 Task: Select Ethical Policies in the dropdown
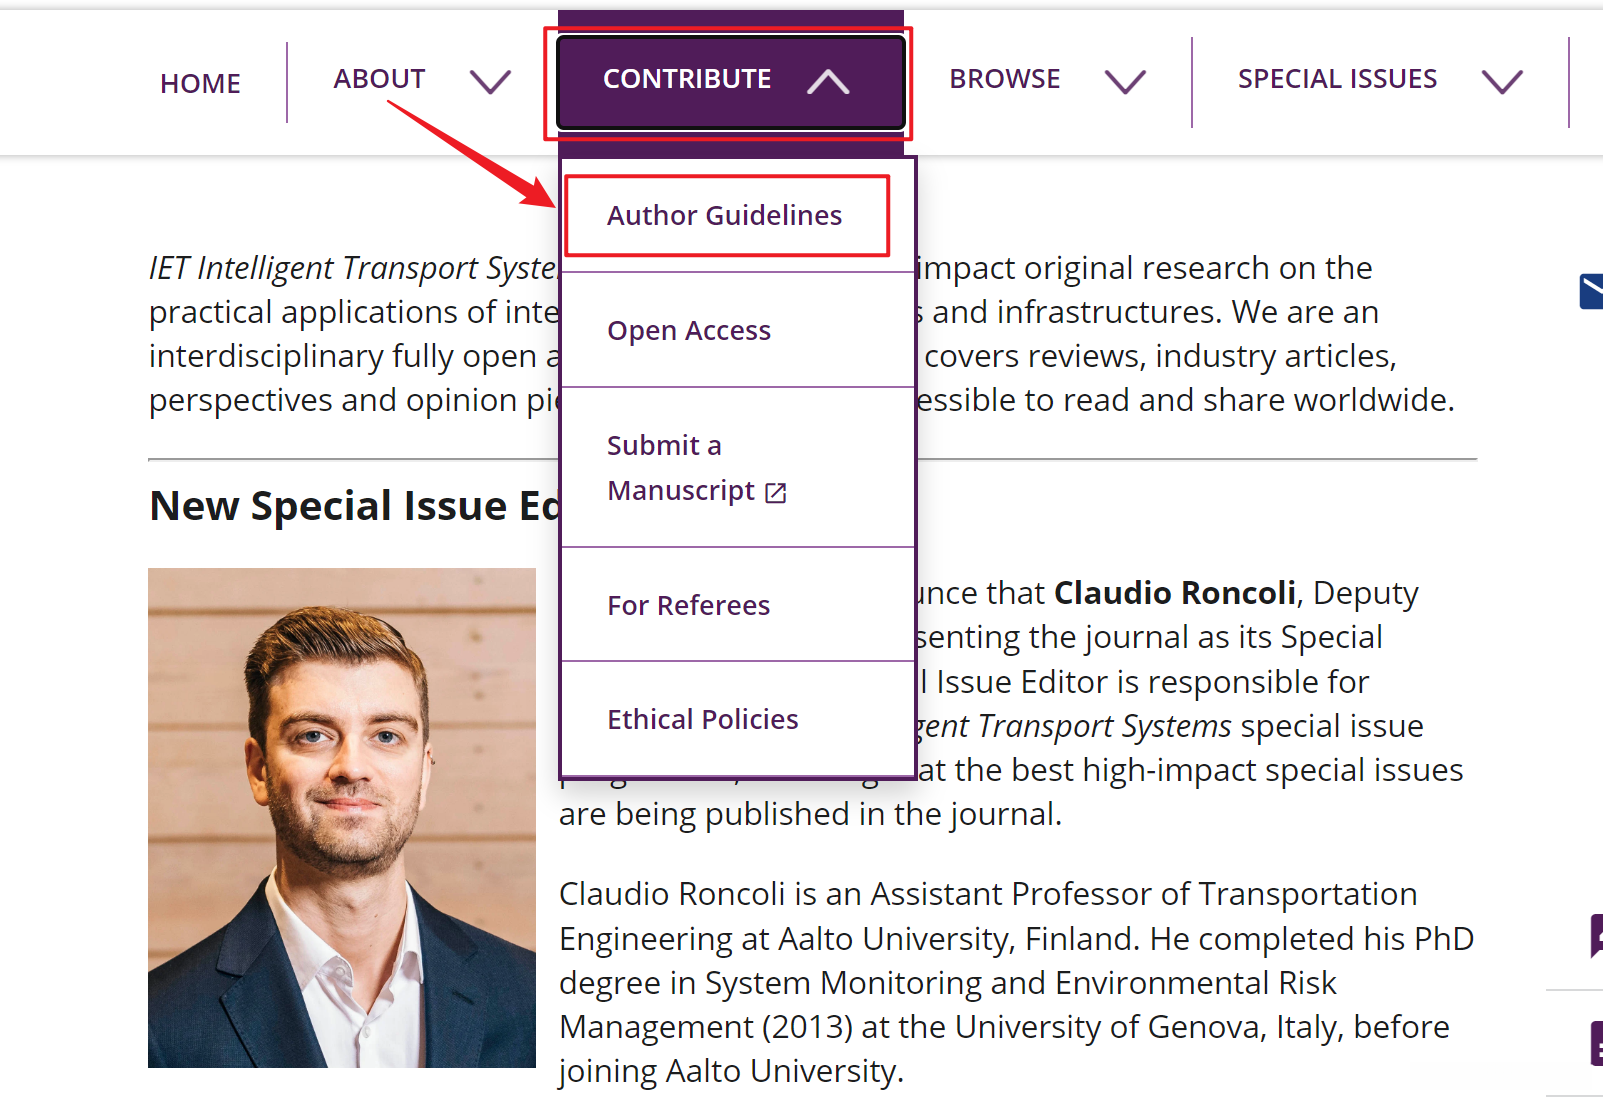(x=703, y=719)
